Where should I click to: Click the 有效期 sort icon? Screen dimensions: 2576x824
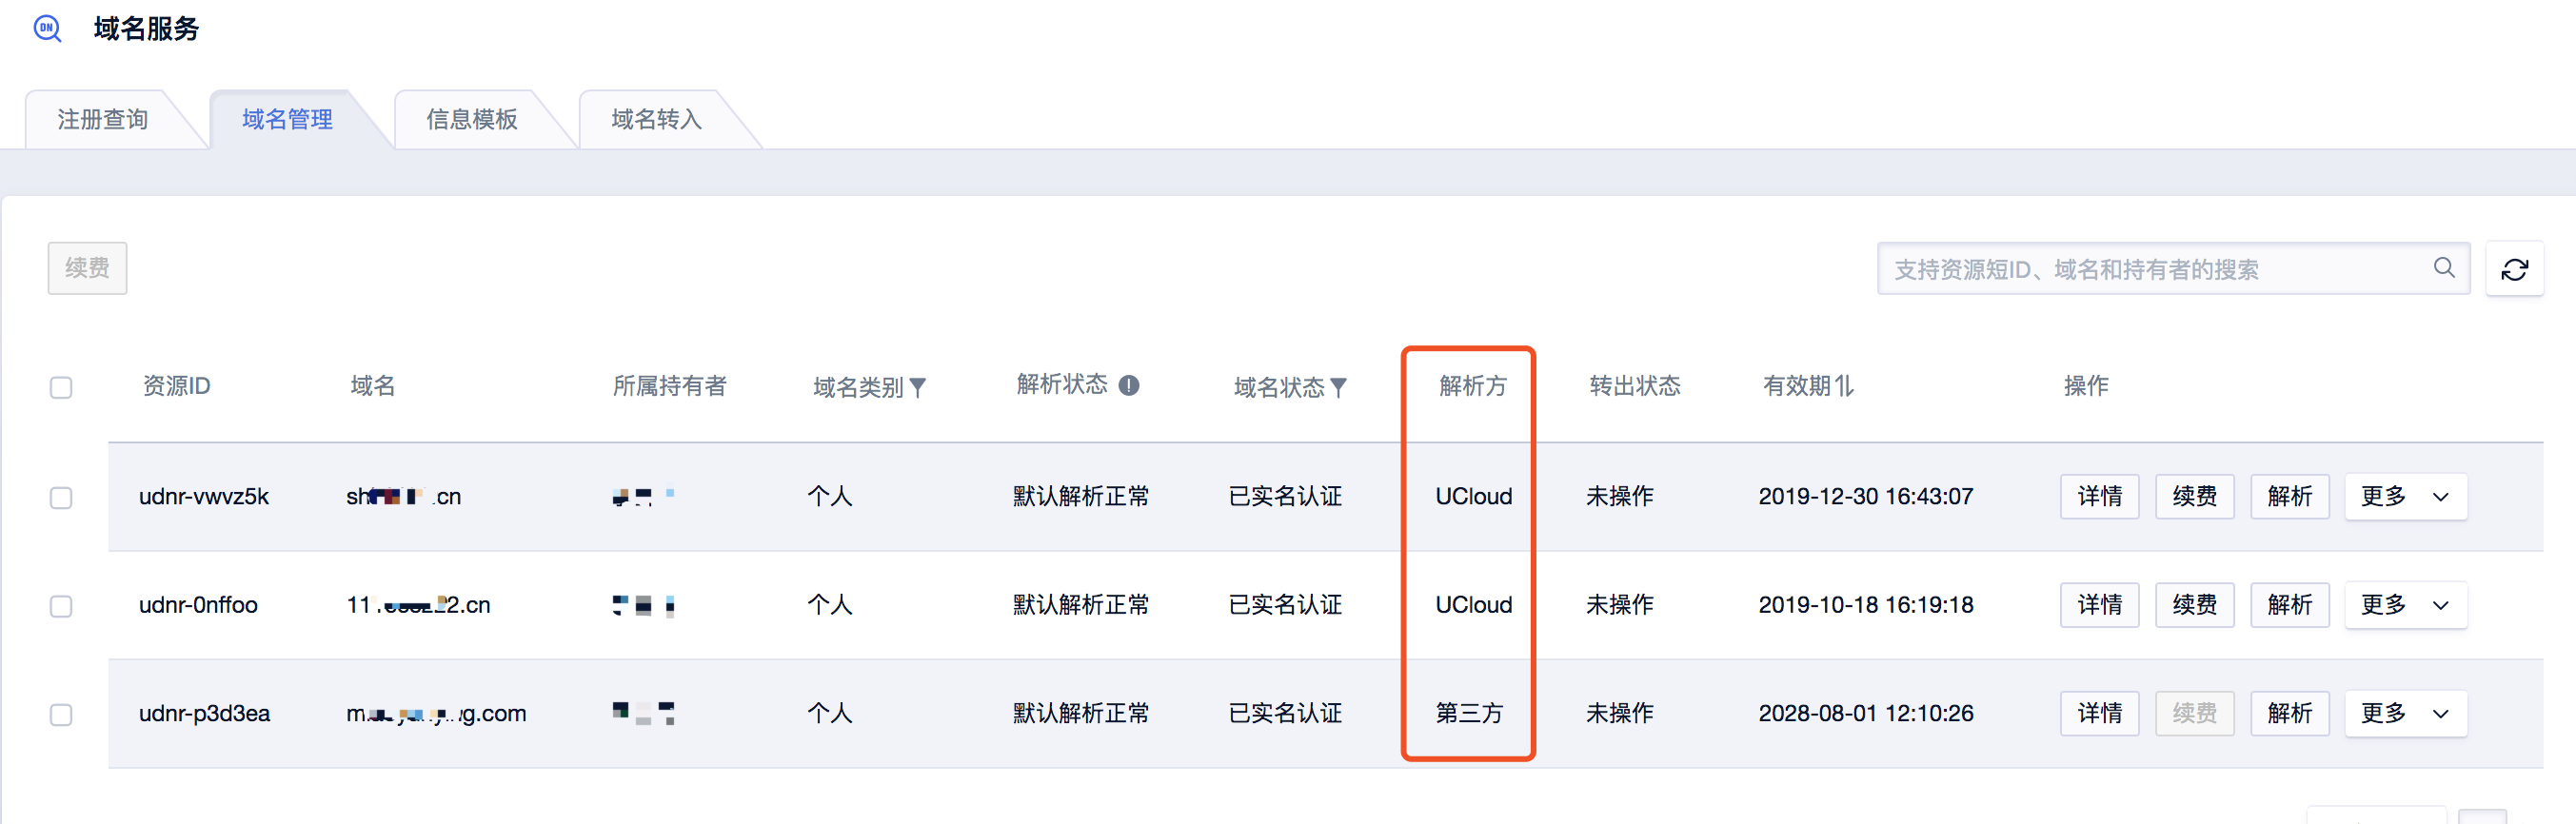click(1846, 386)
